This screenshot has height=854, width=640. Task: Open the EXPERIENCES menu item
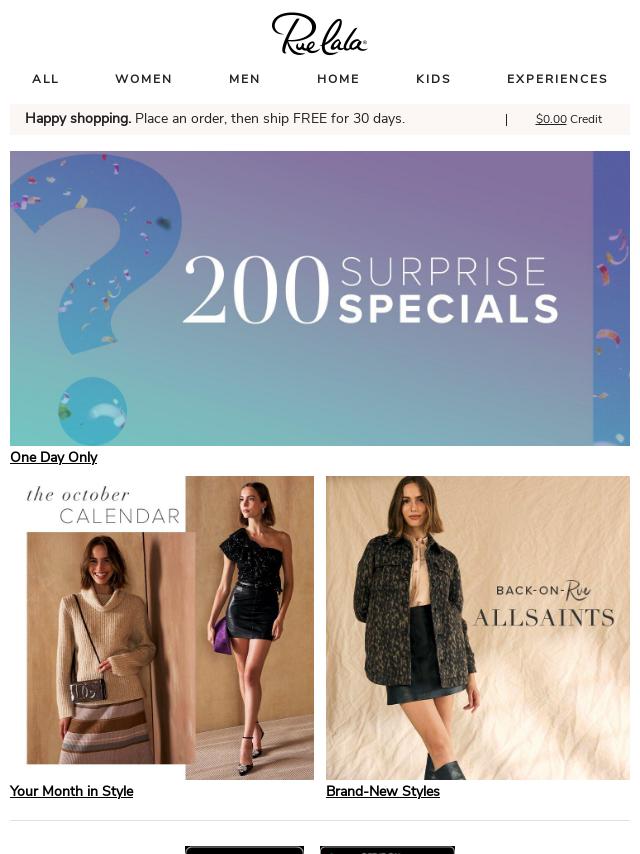click(557, 79)
